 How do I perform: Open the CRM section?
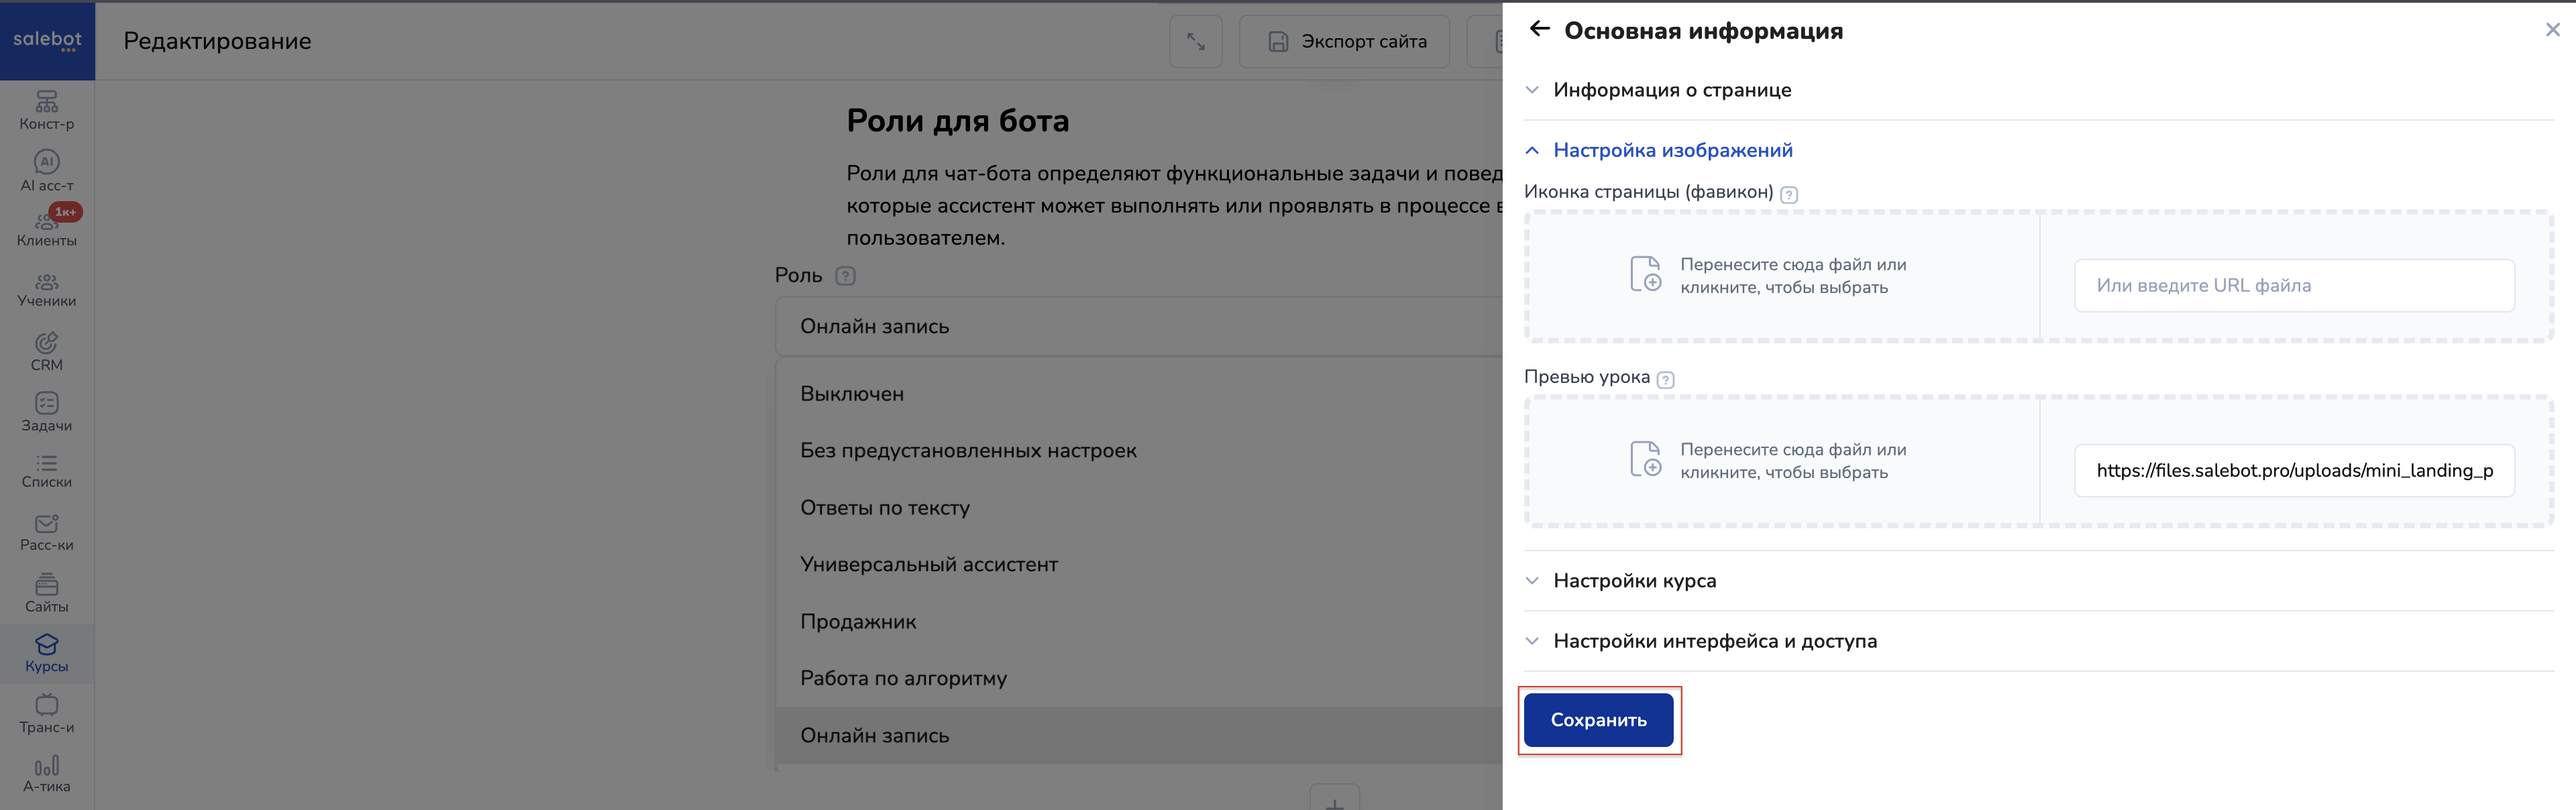47,352
